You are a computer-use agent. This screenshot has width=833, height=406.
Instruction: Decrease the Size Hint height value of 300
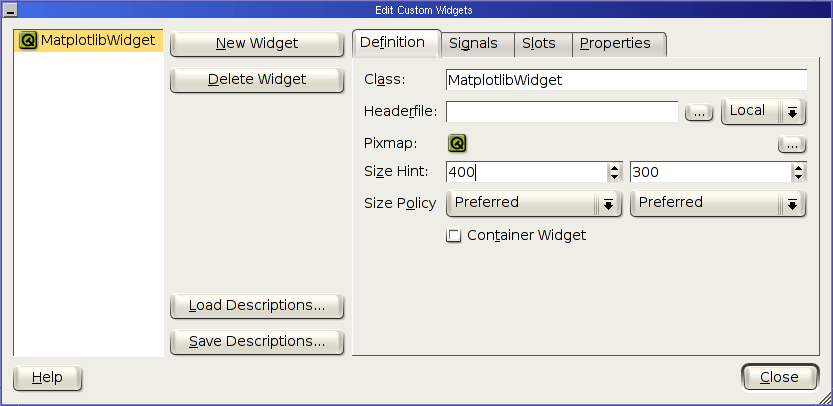click(798, 177)
